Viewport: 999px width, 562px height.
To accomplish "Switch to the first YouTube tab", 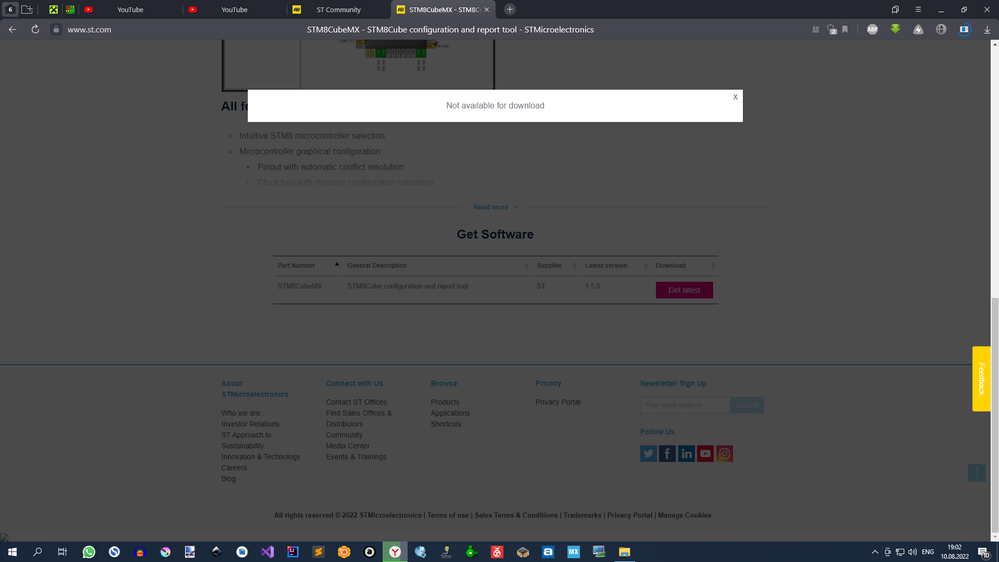I will 130,10.
